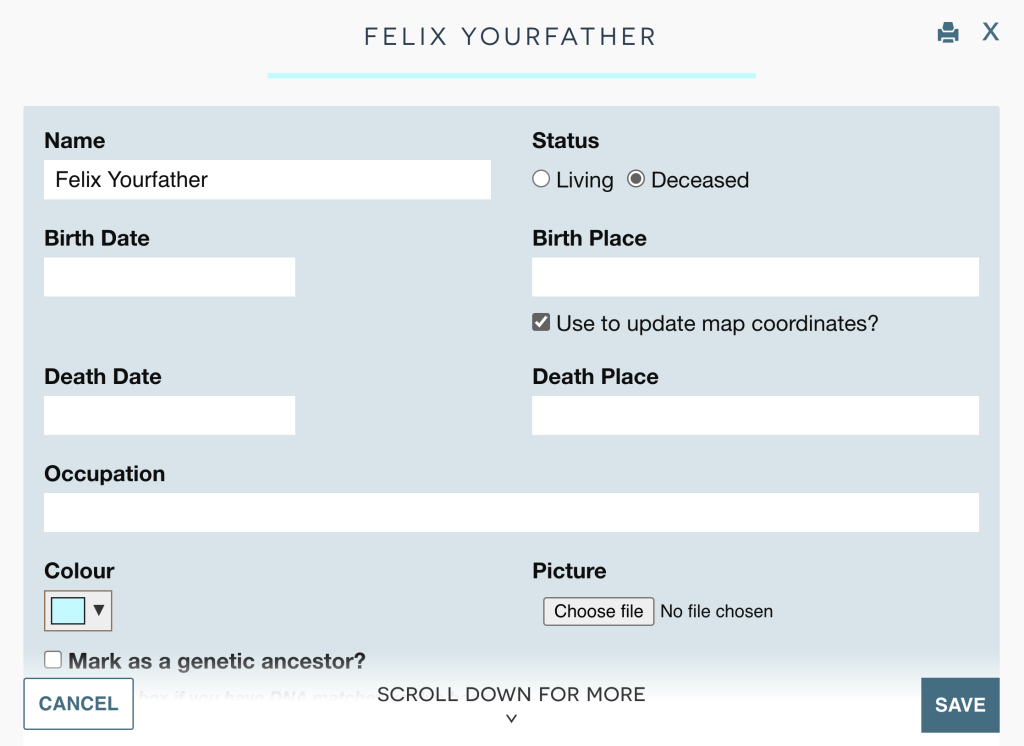
Task: Click the Birth Place input field
Action: click(754, 277)
